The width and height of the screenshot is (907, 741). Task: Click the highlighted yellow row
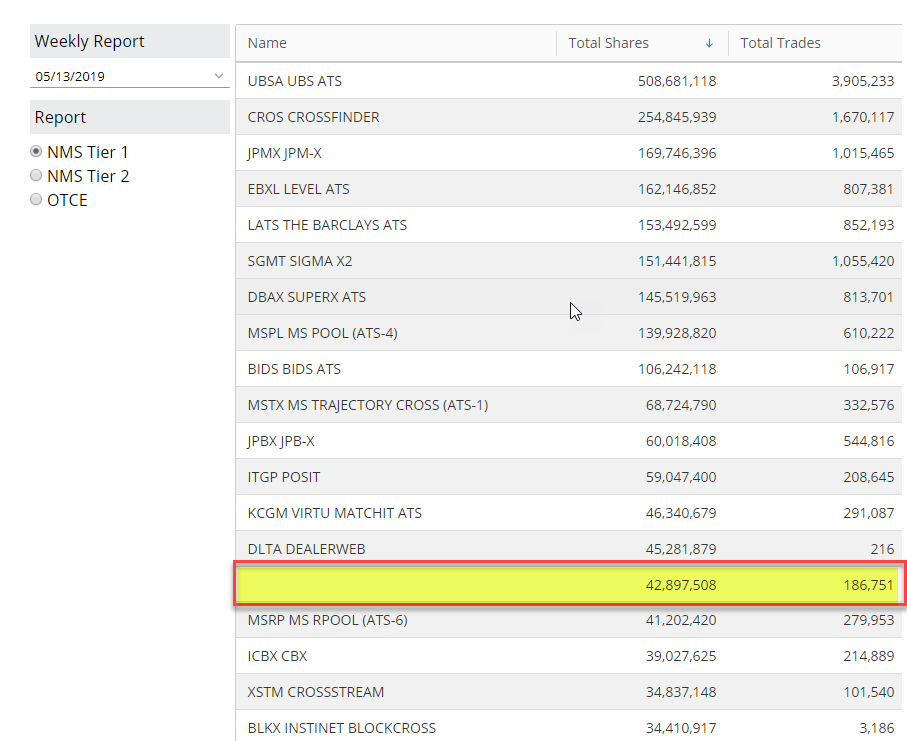[x=568, y=584]
